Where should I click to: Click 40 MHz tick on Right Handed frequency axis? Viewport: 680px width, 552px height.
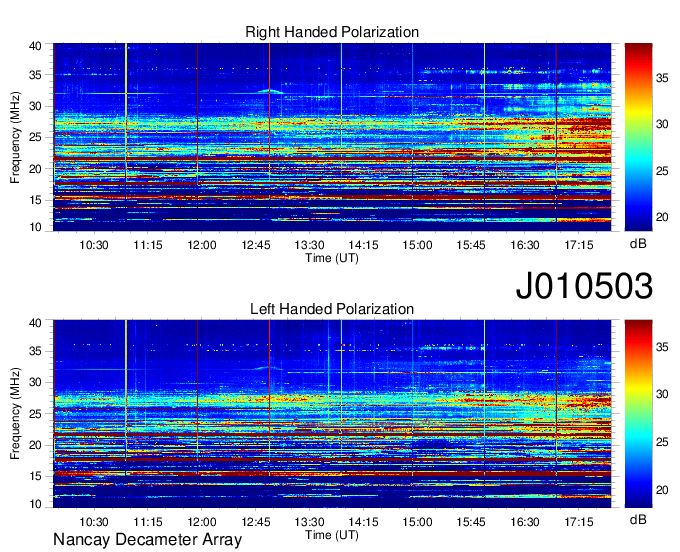coord(36,46)
